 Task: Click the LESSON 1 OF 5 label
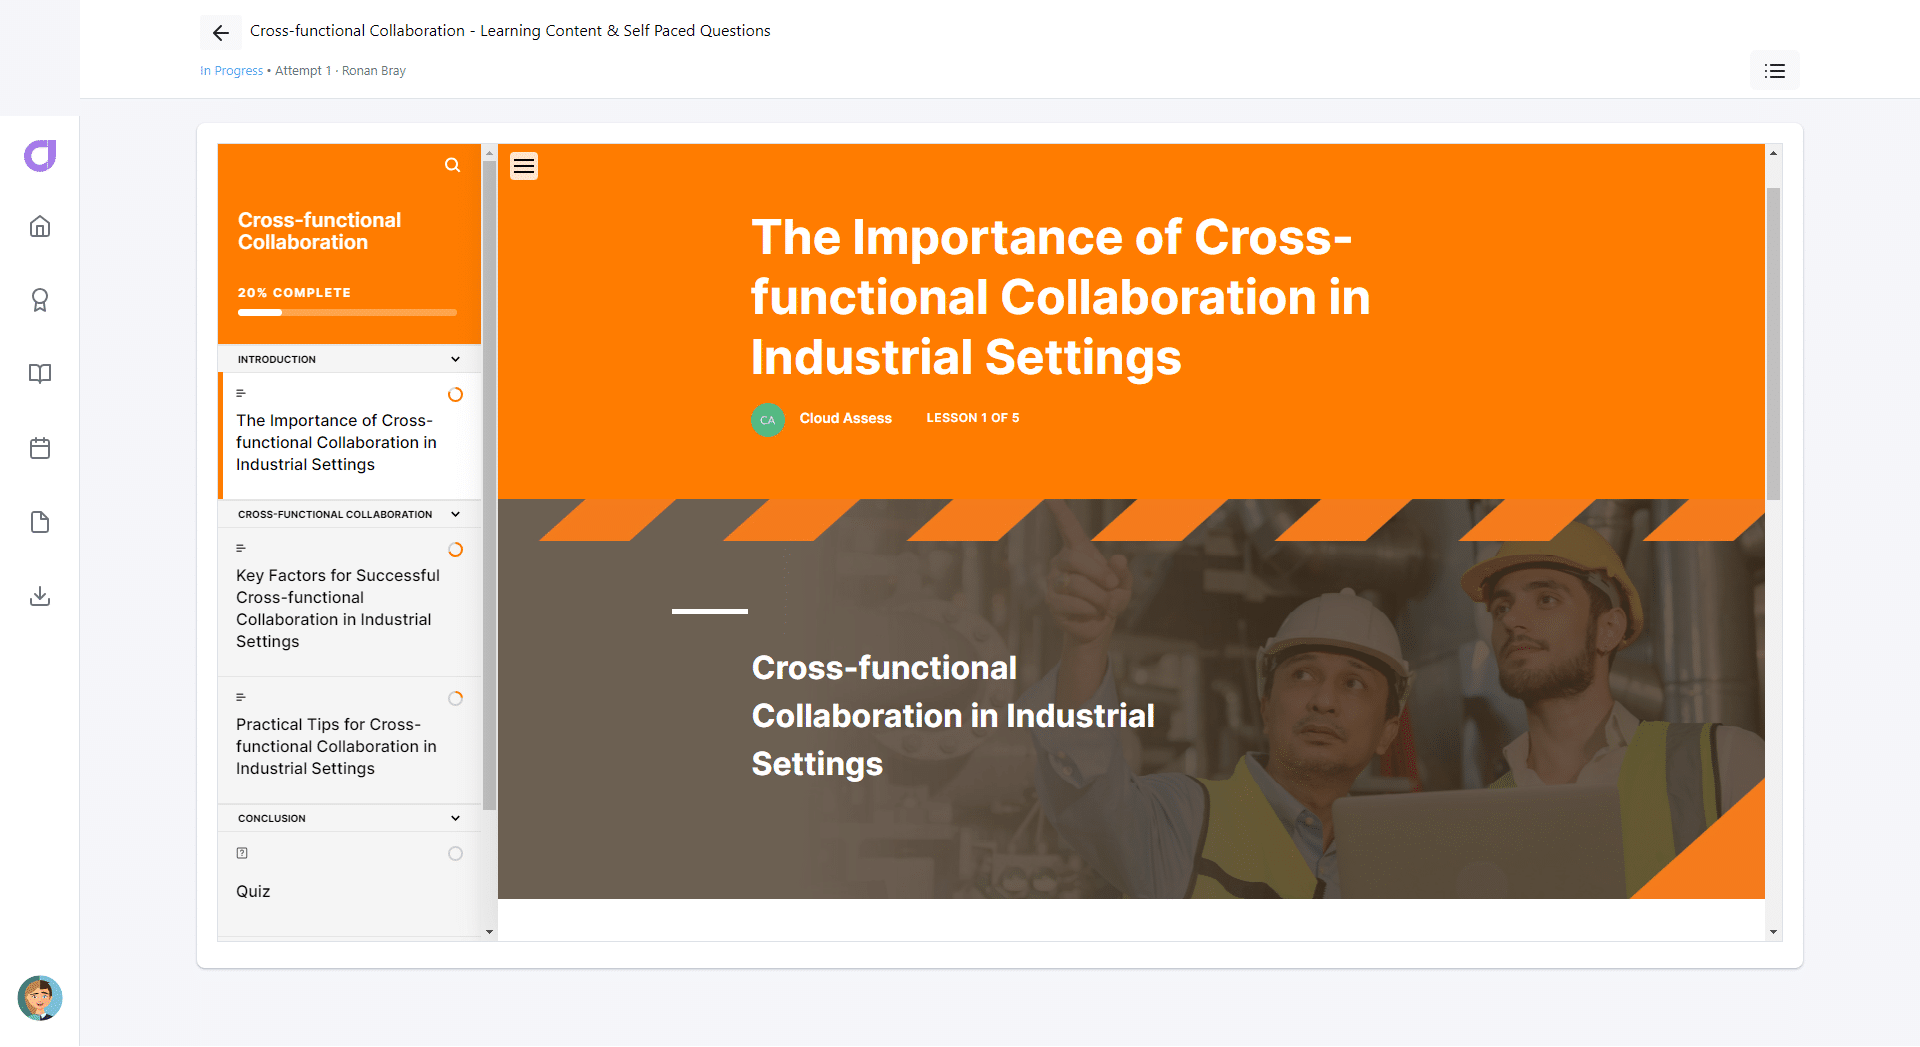pos(973,418)
